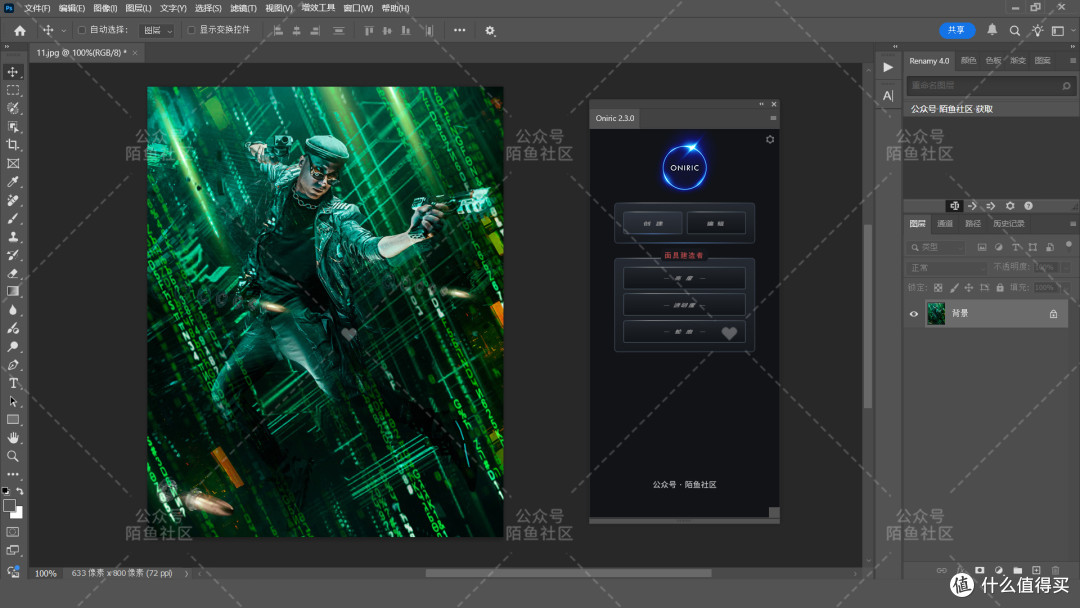Toggle Quick Mask mode

click(13, 532)
